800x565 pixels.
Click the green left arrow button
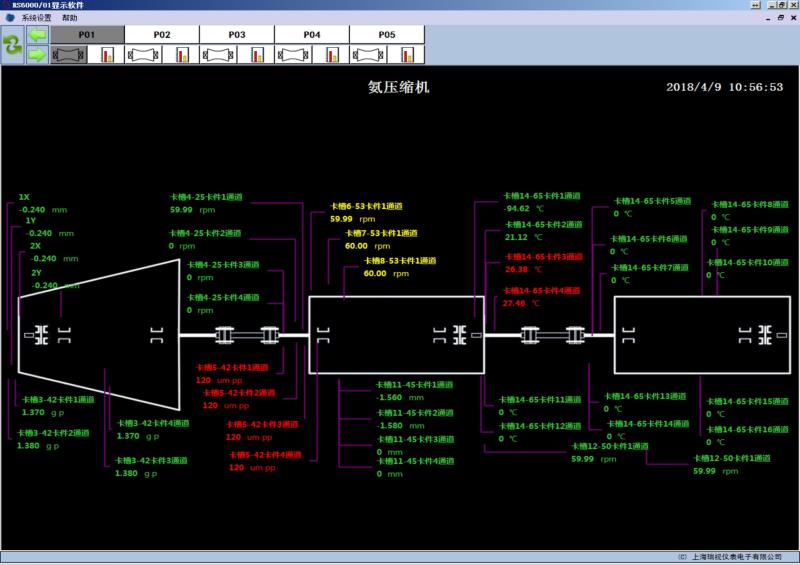(x=37, y=35)
